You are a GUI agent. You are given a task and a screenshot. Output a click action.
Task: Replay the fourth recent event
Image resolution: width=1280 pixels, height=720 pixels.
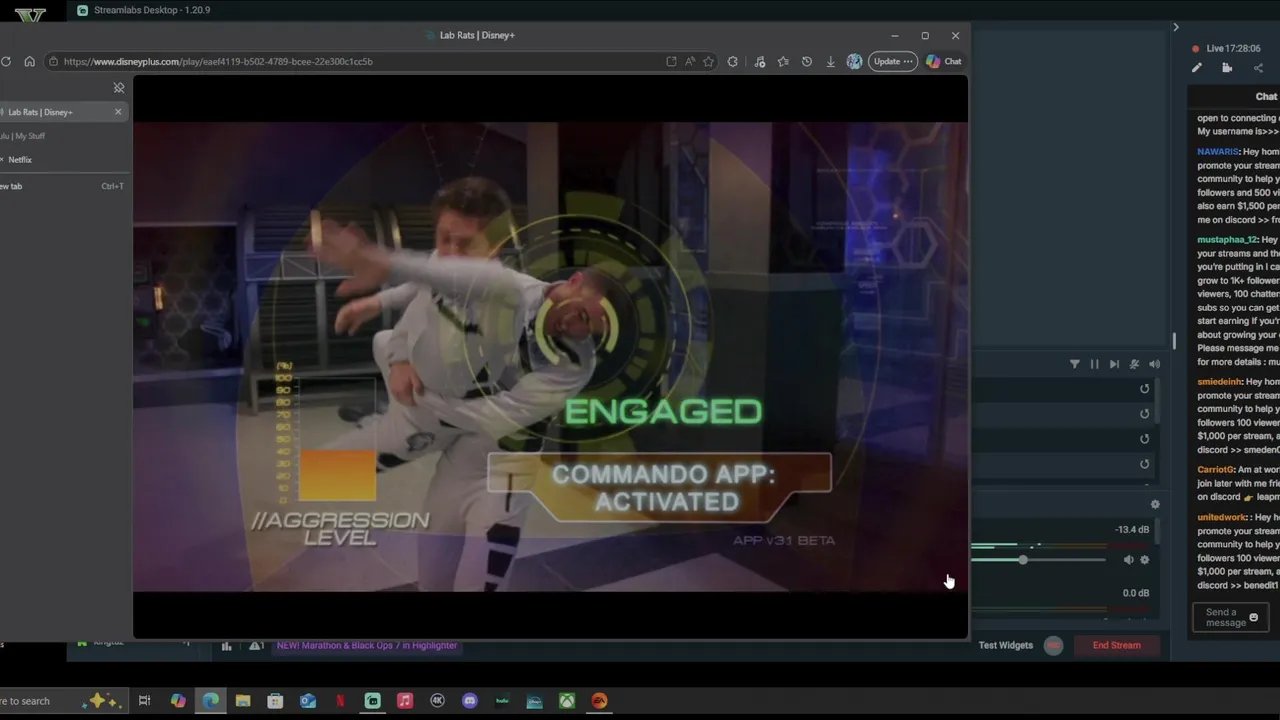pos(1145,464)
